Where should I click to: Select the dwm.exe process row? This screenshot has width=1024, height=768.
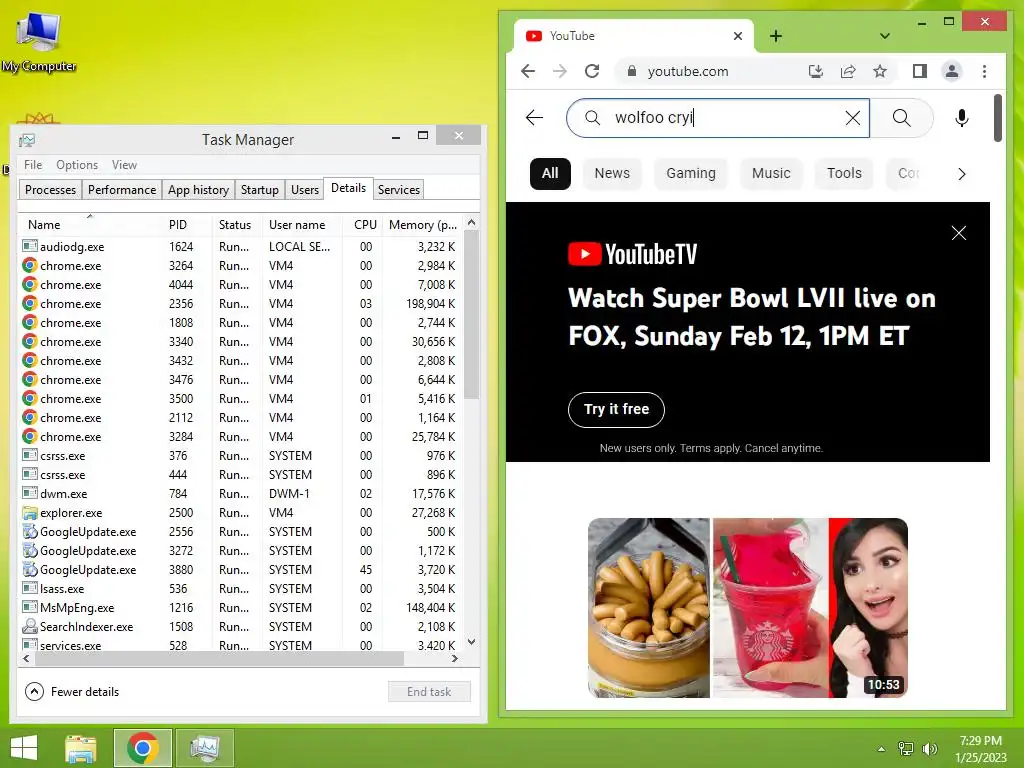pos(240,494)
